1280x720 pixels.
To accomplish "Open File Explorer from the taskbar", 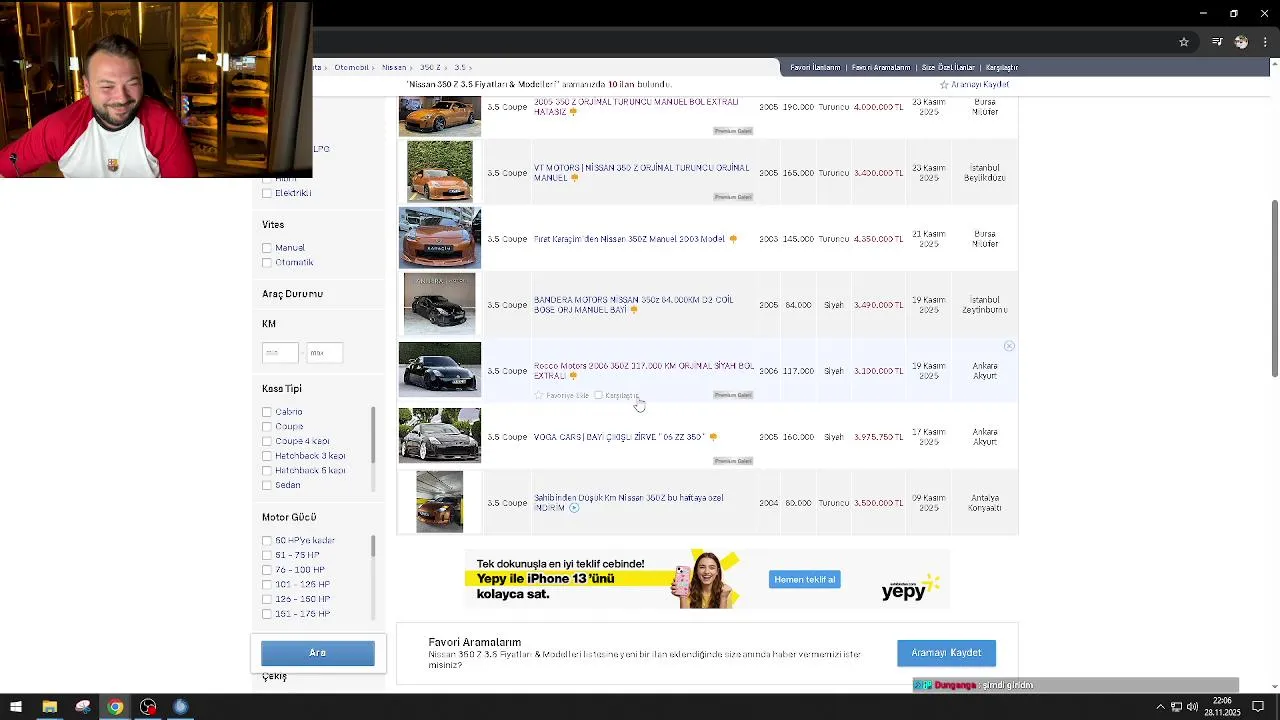I will [x=49, y=707].
